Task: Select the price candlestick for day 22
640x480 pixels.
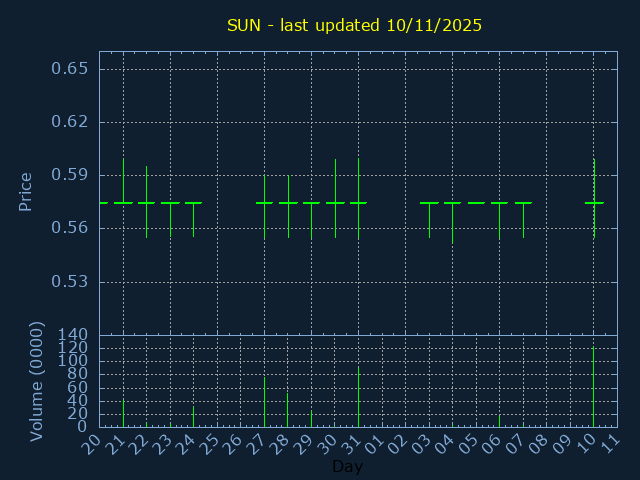Action: pos(147,202)
